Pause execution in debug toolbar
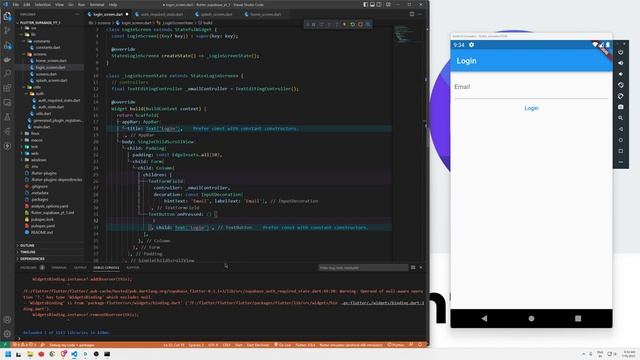Image resolution: width=640 pixels, height=360 pixels. 313,24
